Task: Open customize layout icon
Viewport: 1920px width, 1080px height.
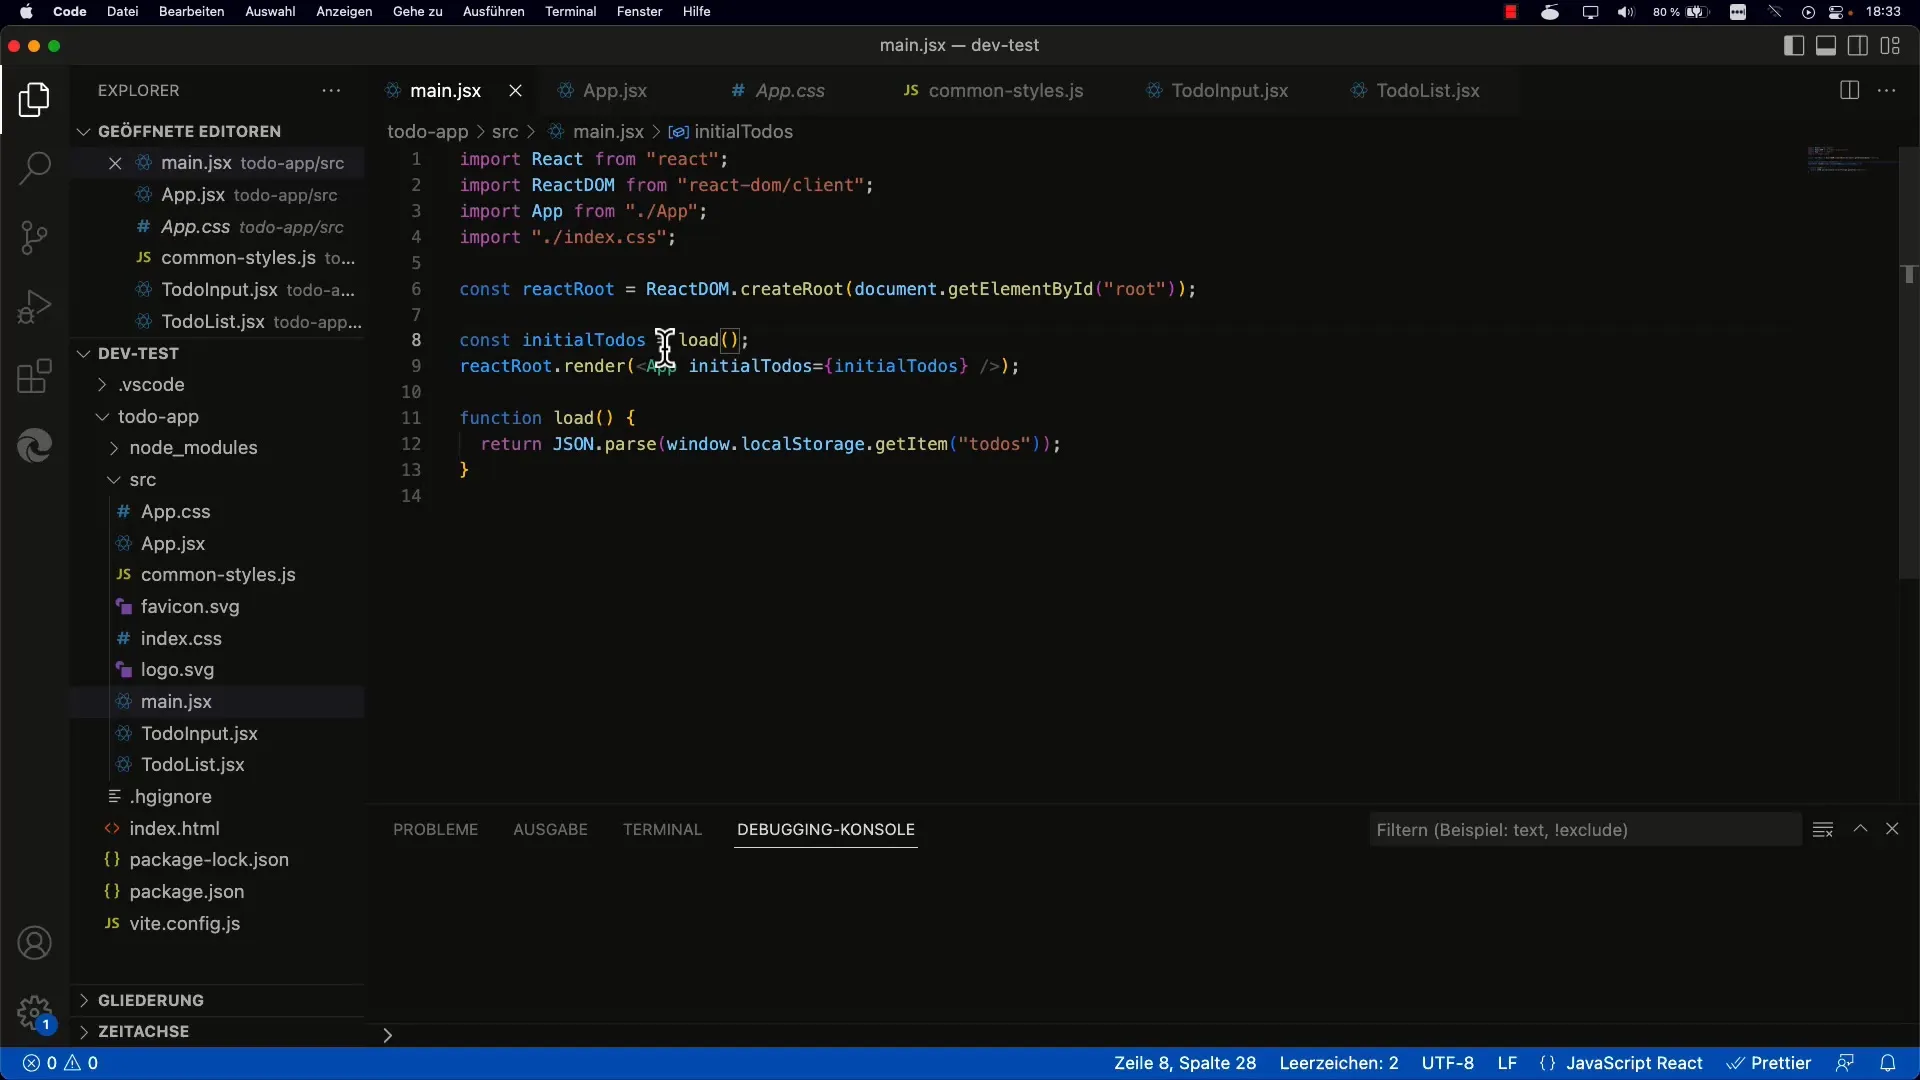Action: coord(1890,45)
